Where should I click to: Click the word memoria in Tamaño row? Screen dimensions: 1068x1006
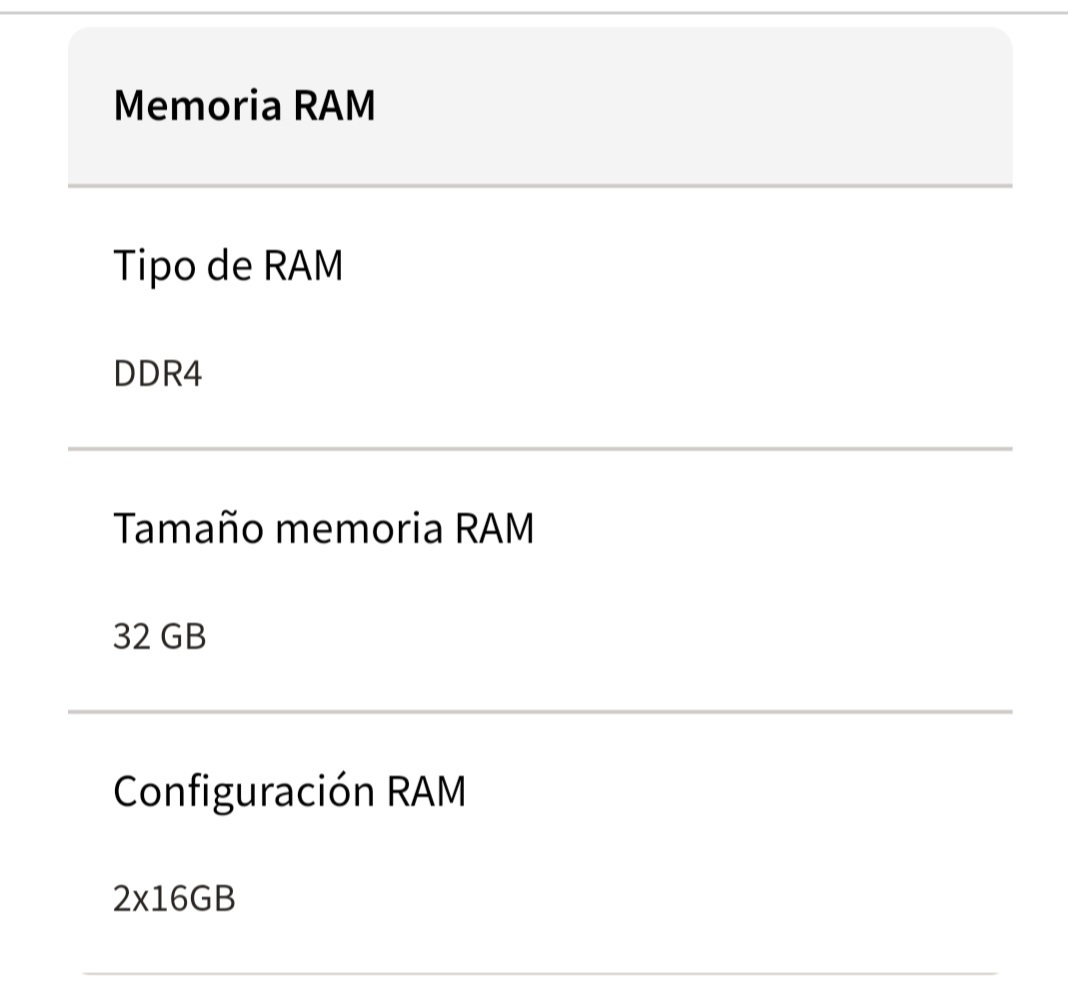coord(358,528)
